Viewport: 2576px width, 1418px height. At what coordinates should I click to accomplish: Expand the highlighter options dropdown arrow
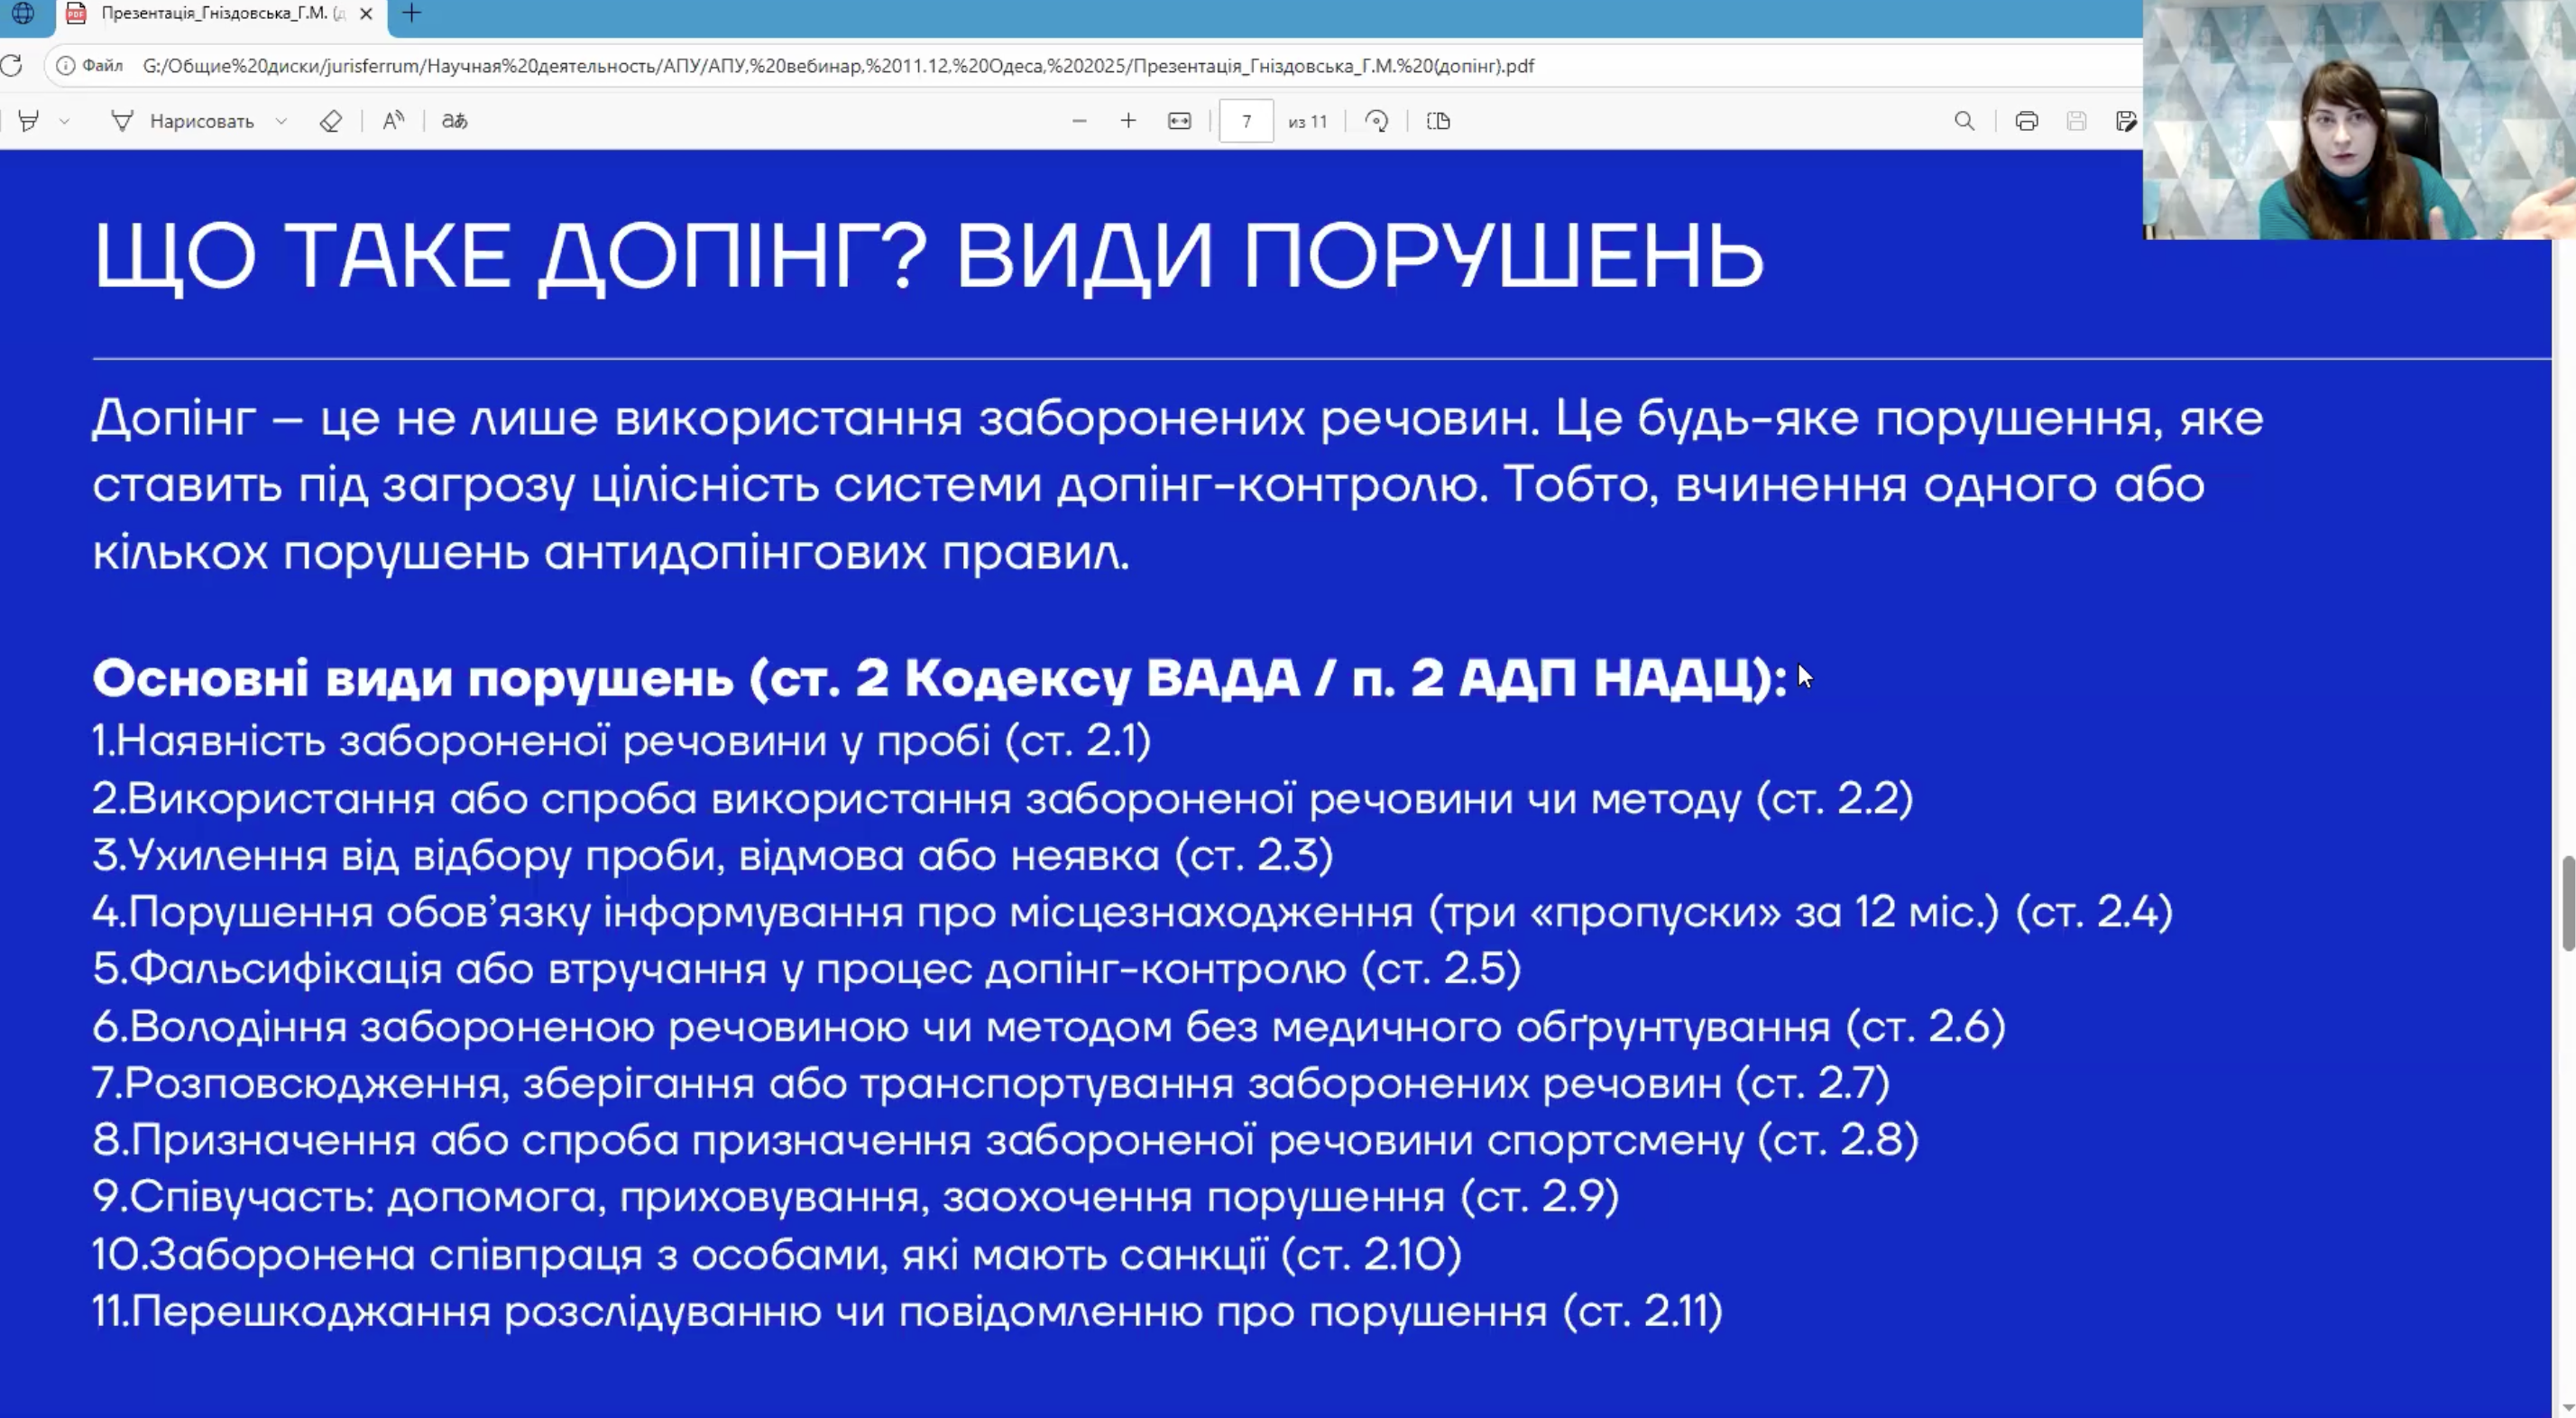tap(64, 121)
